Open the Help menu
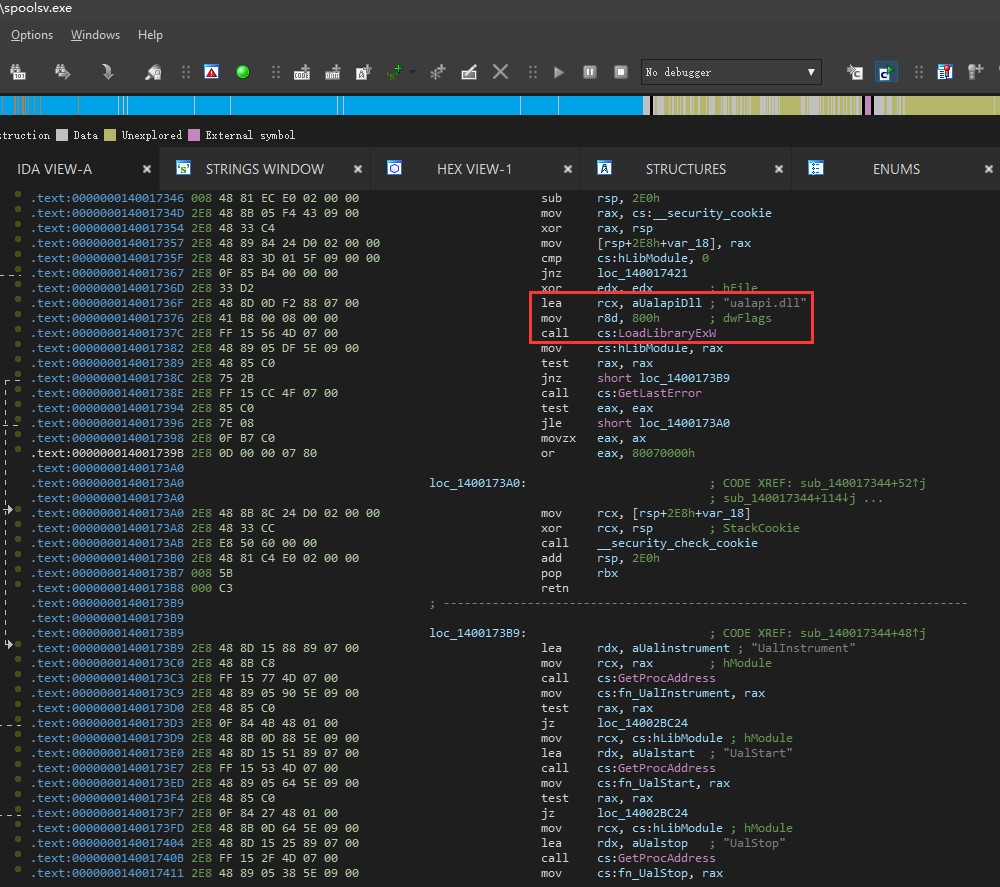This screenshot has width=1000, height=887. (150, 35)
